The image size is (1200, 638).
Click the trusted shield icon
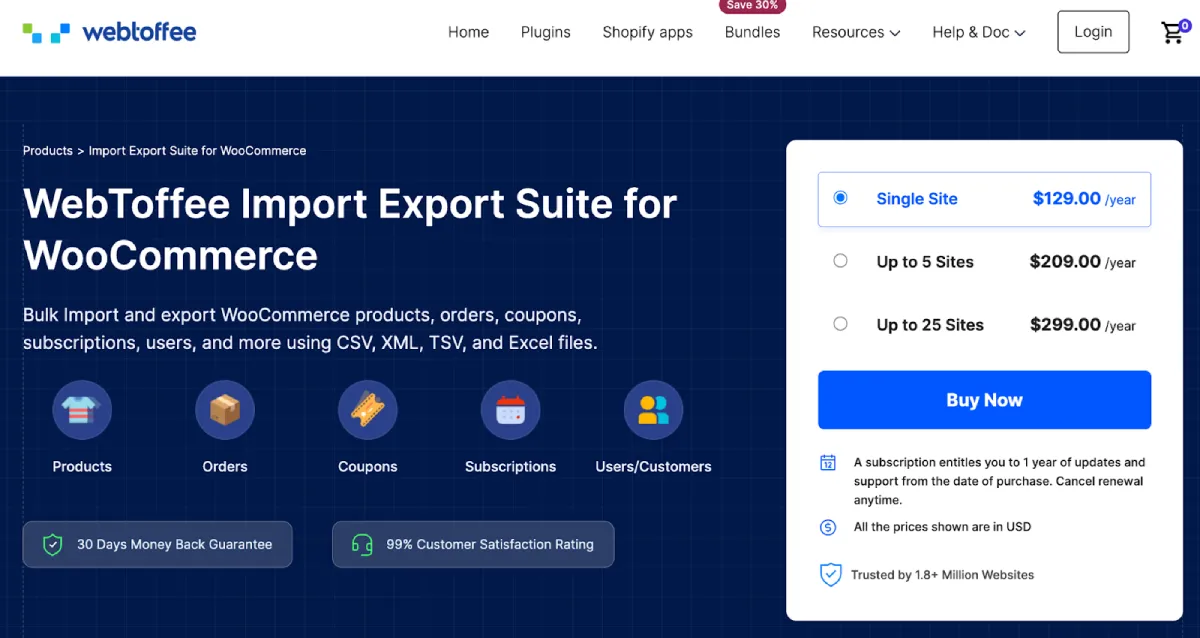point(830,575)
